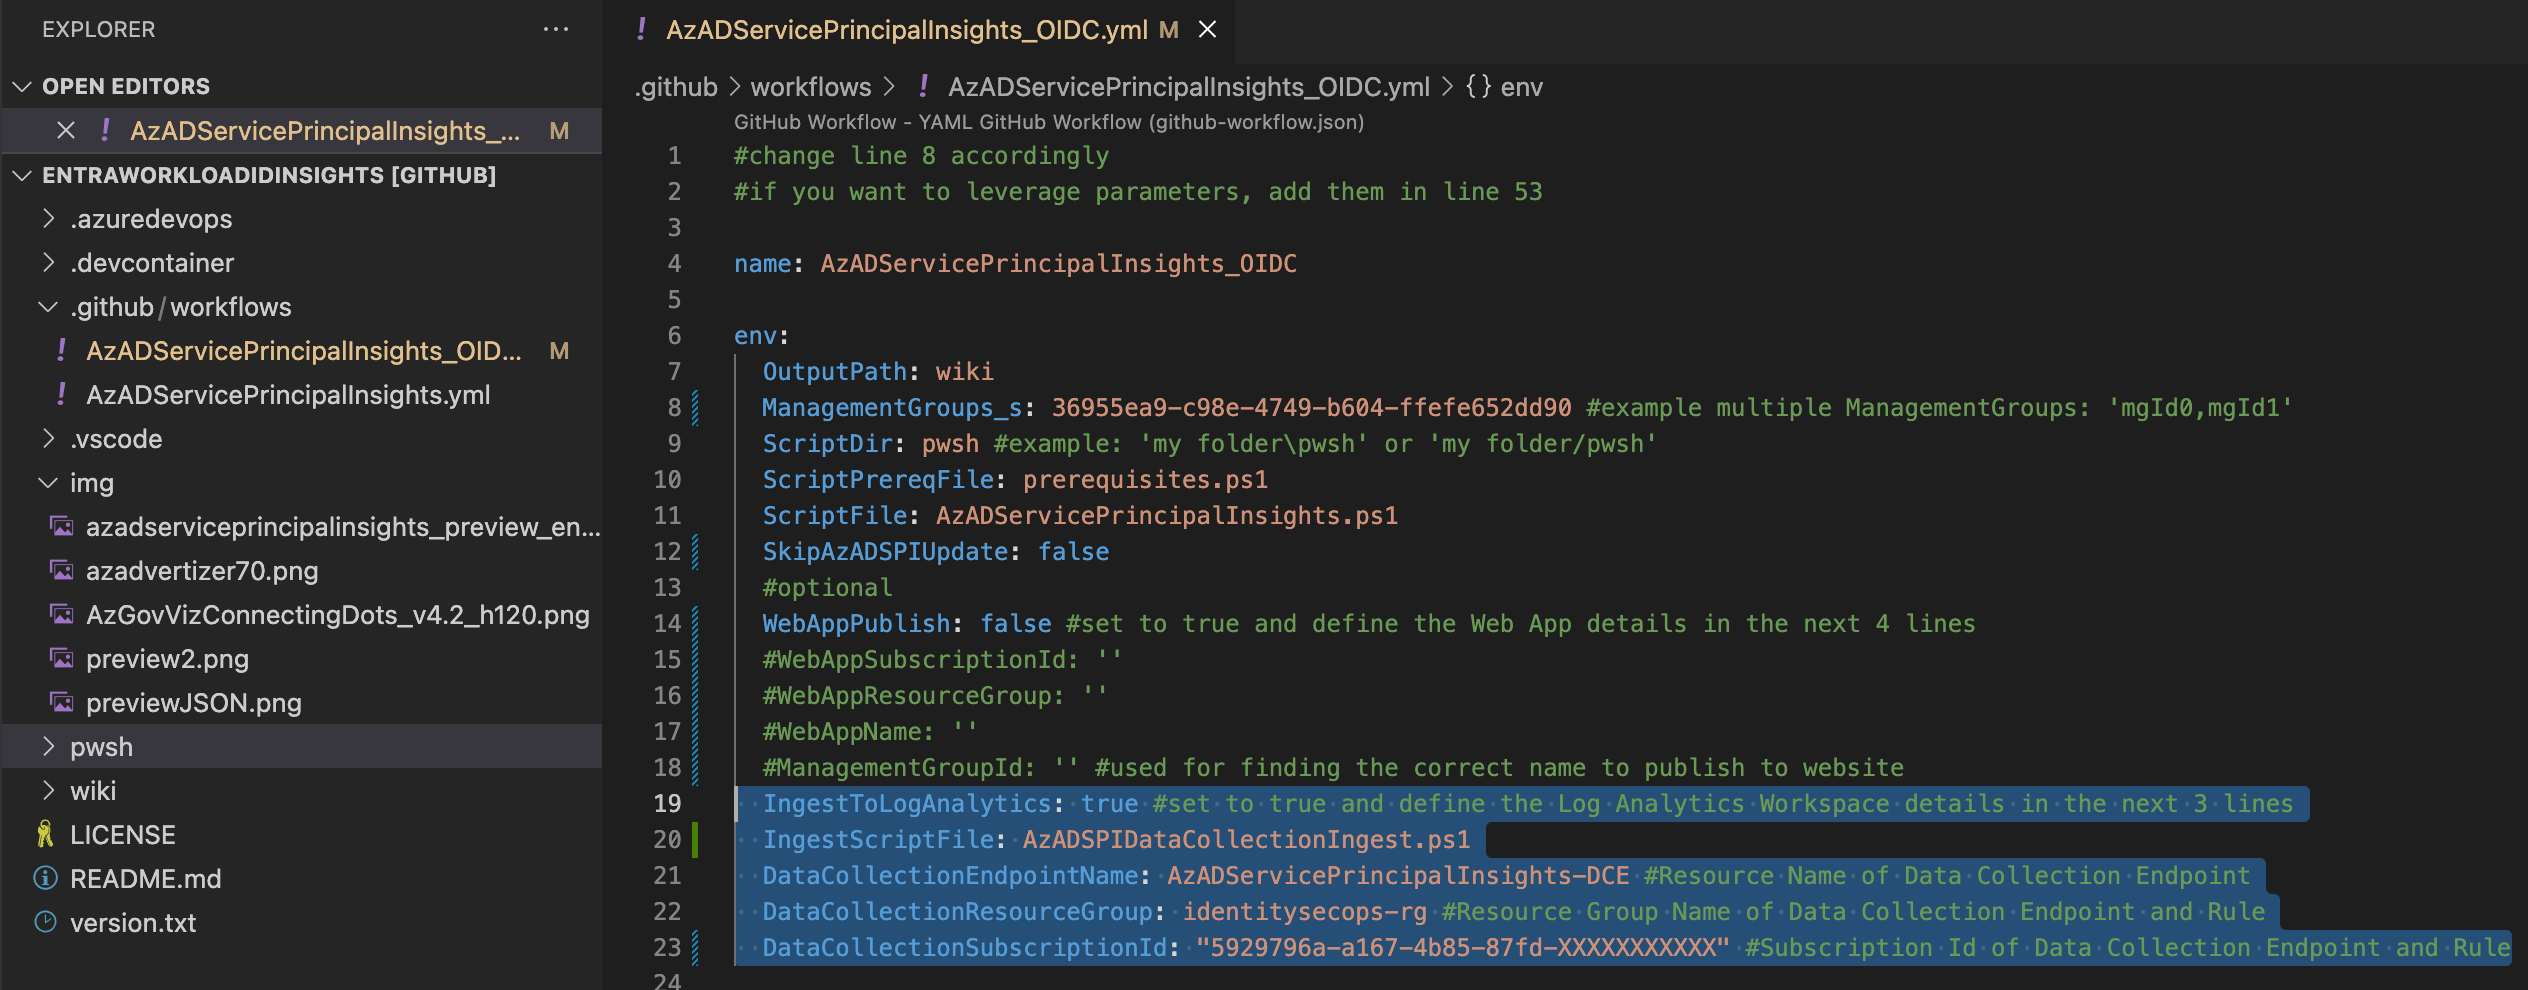Screen dimensions: 2528x990
Task: Click workflows breadcrumb segment
Action: coord(811,87)
